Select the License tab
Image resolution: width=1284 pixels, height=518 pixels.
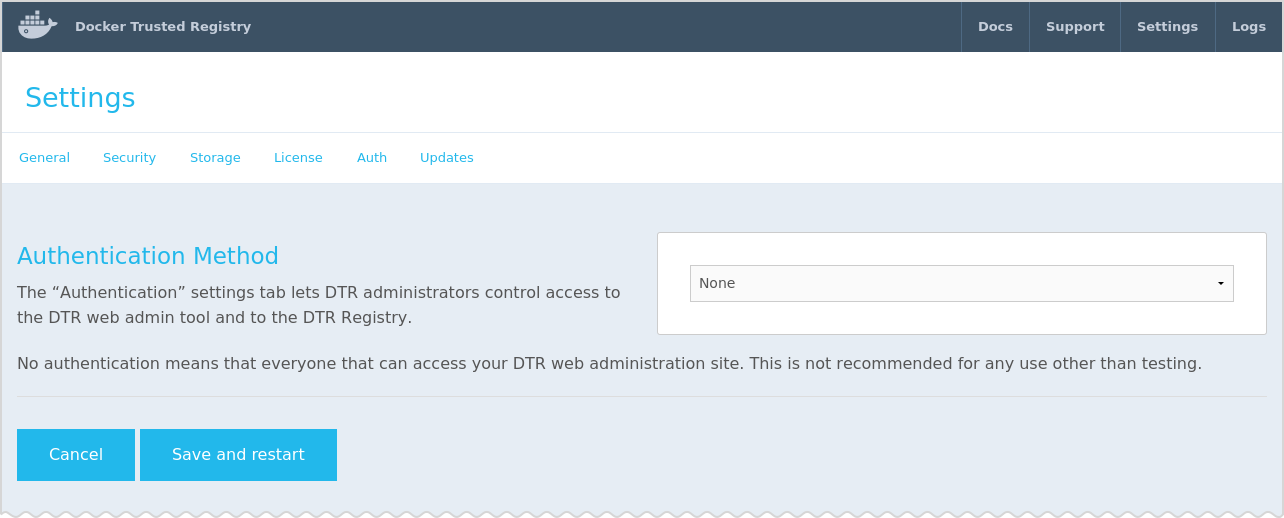point(298,158)
